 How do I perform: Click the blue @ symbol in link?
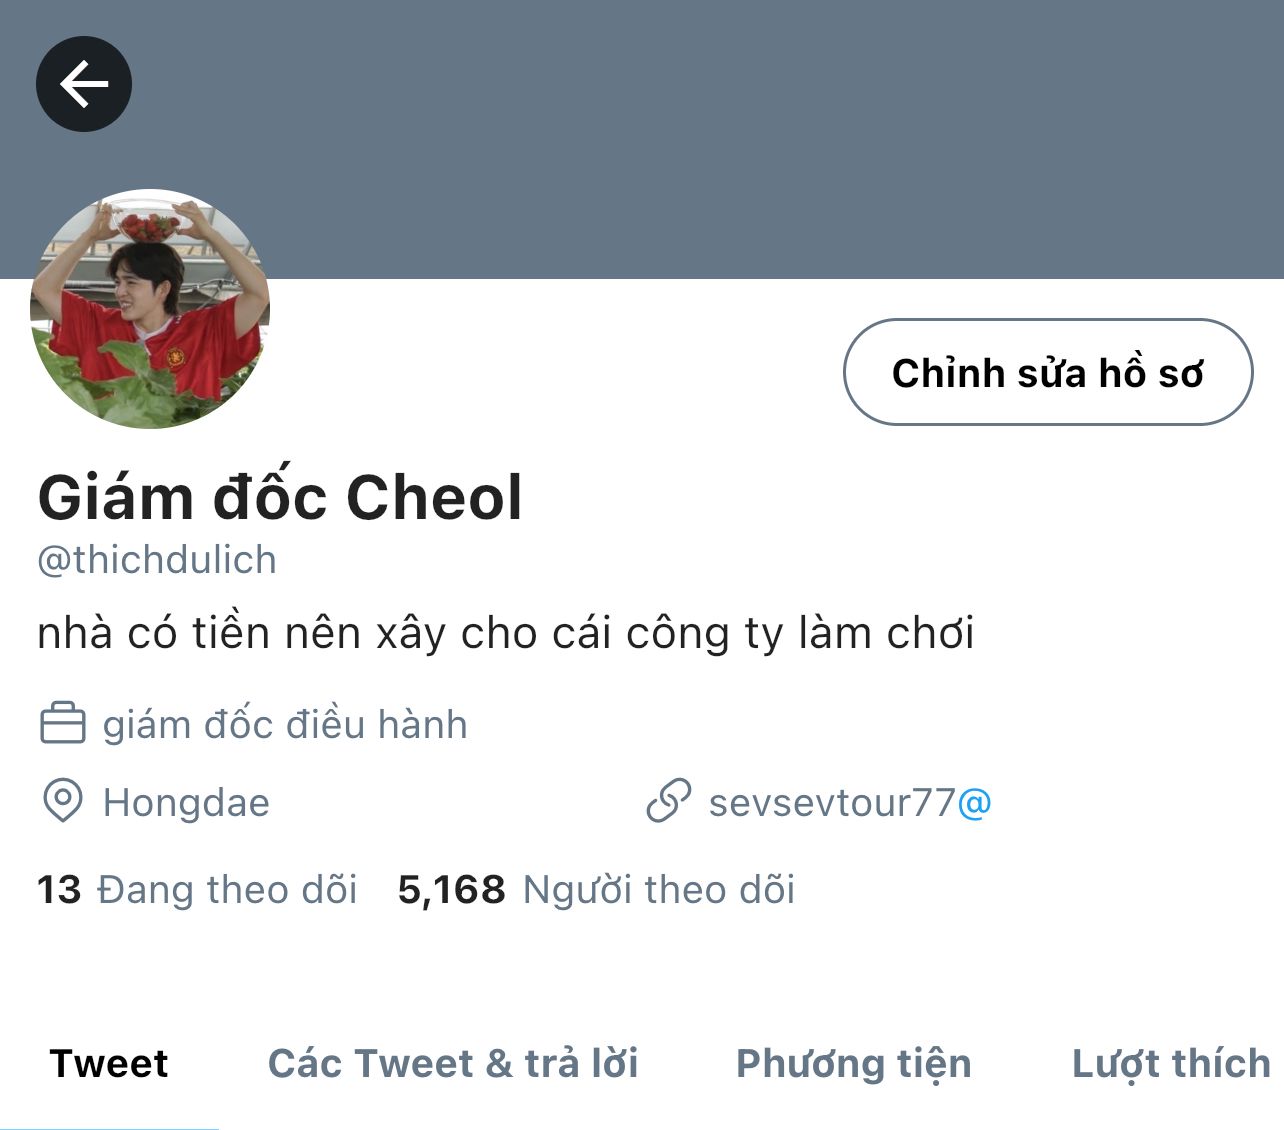point(975,803)
